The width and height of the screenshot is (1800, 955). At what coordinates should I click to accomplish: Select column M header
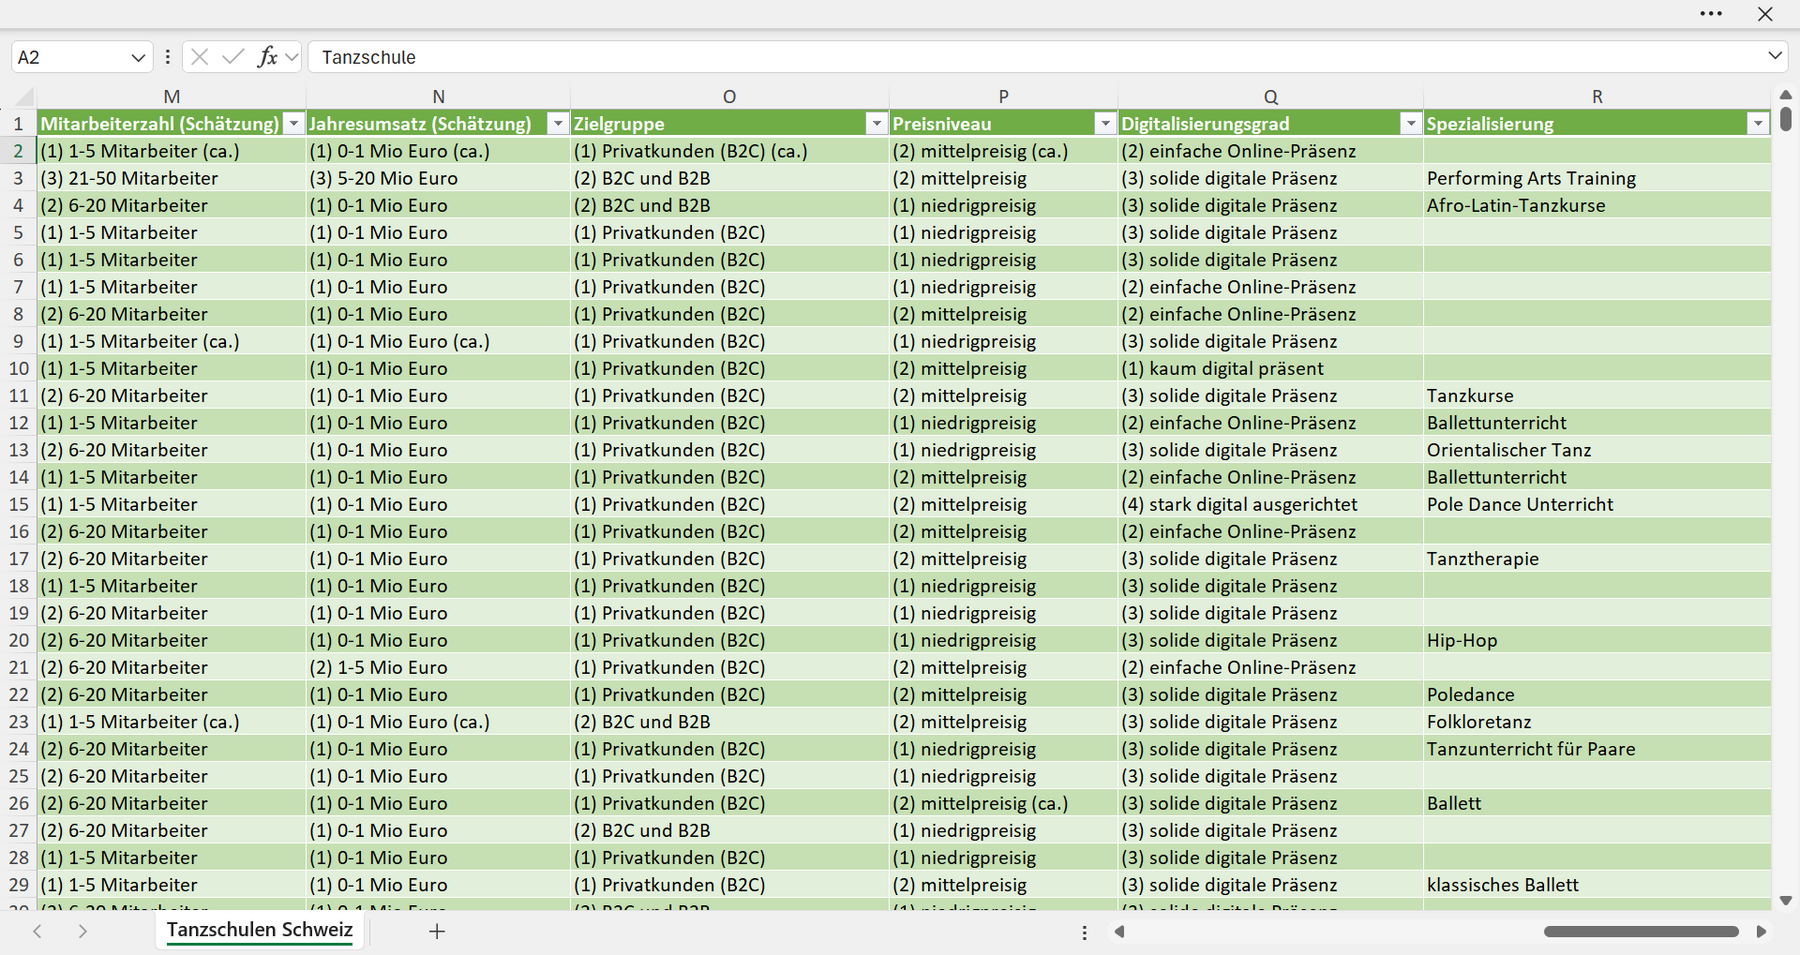[171, 97]
